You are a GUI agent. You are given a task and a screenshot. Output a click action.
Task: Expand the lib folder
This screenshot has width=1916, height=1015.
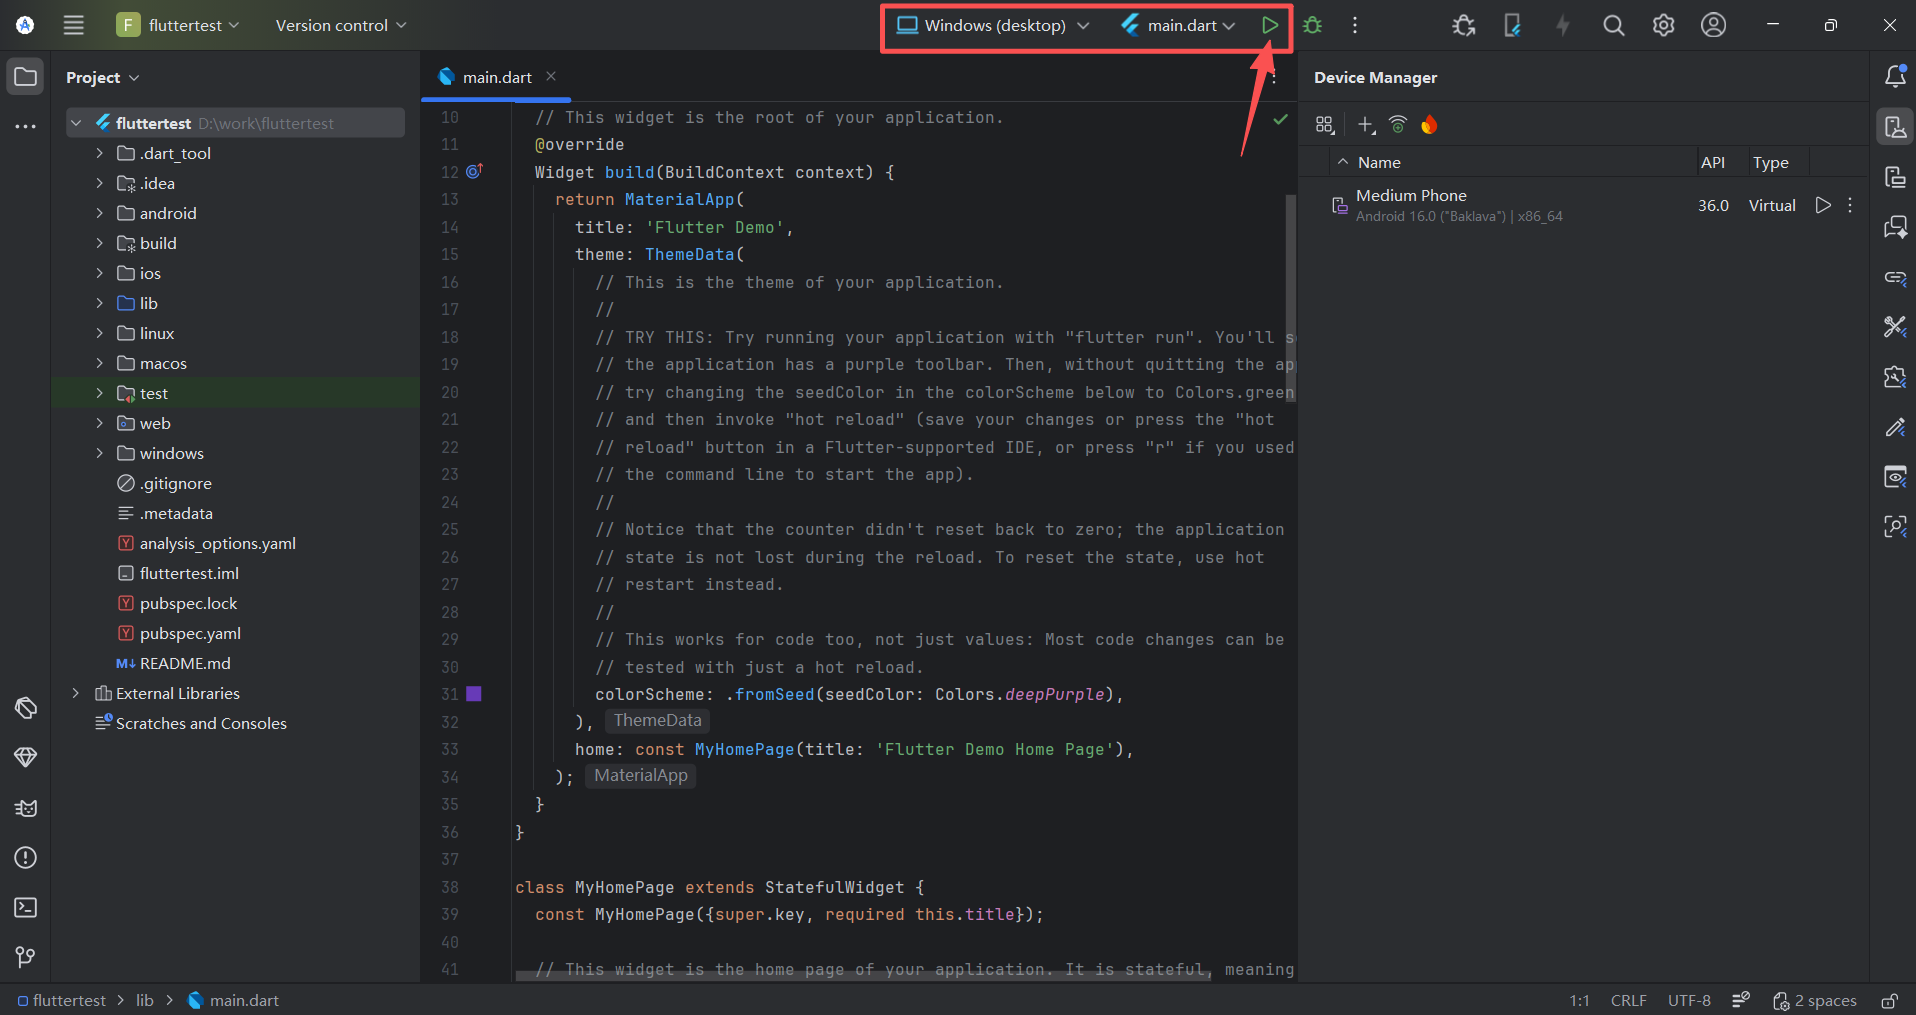[x=99, y=303]
